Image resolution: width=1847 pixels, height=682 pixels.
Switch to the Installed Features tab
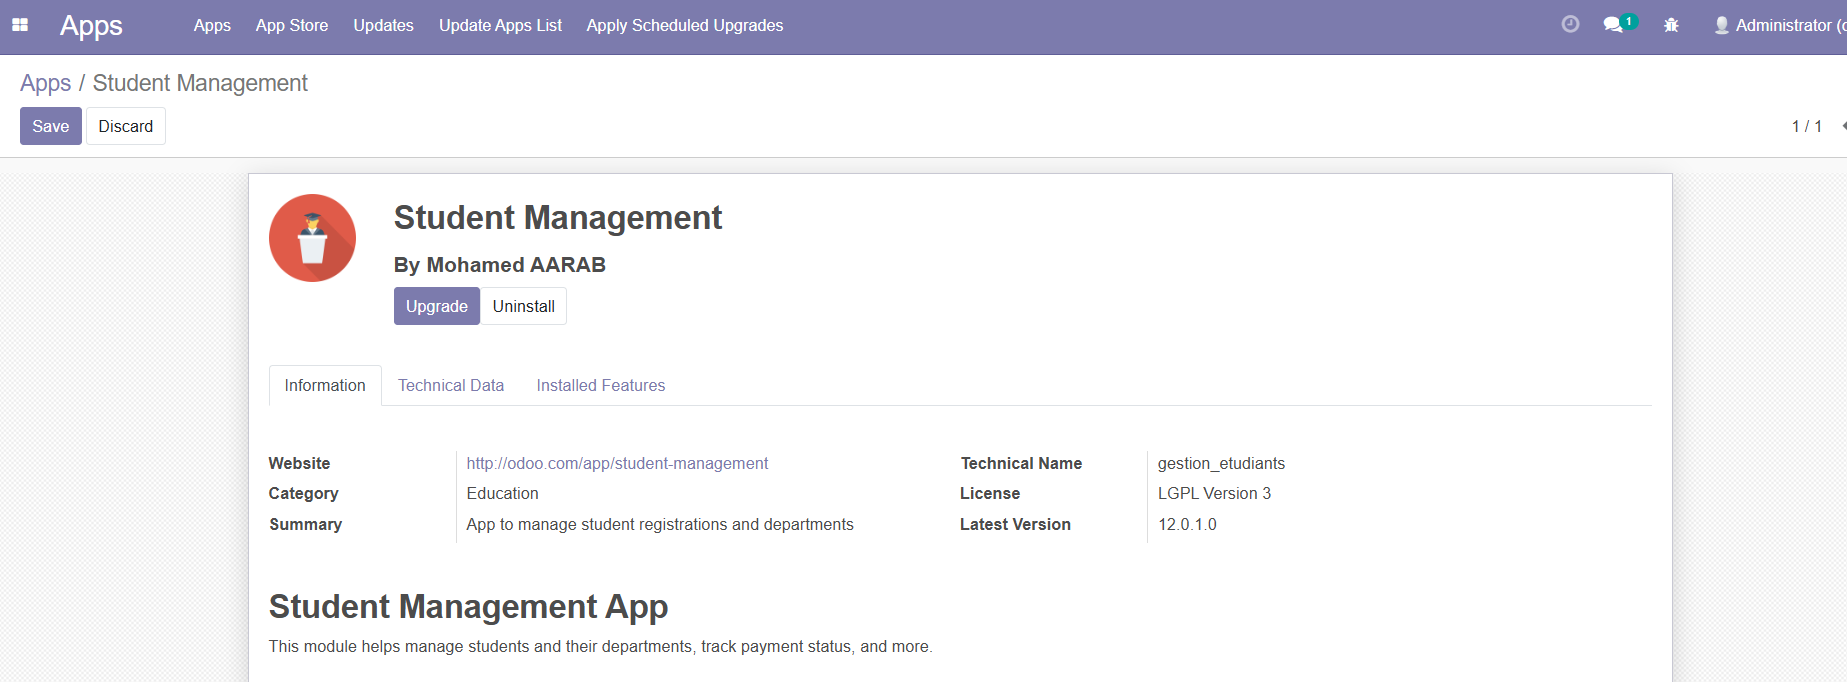tap(601, 385)
